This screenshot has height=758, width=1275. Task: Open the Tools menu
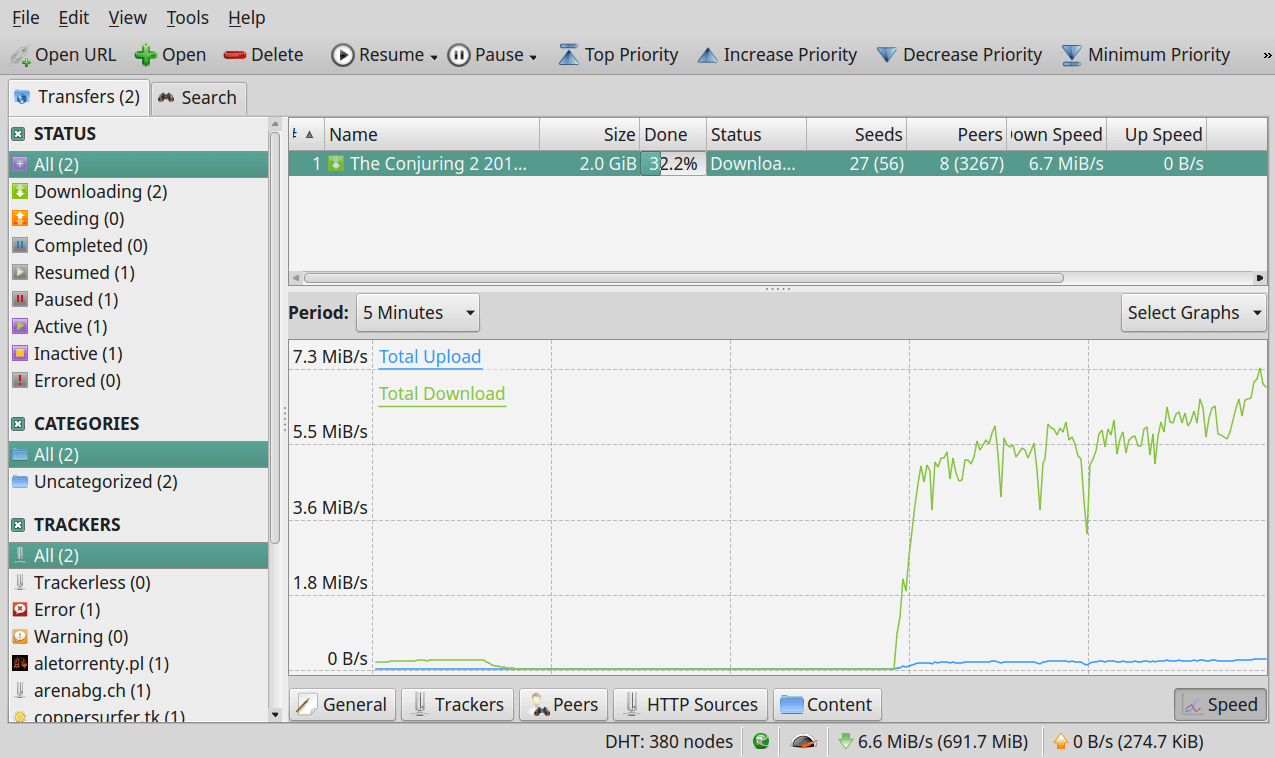(187, 18)
